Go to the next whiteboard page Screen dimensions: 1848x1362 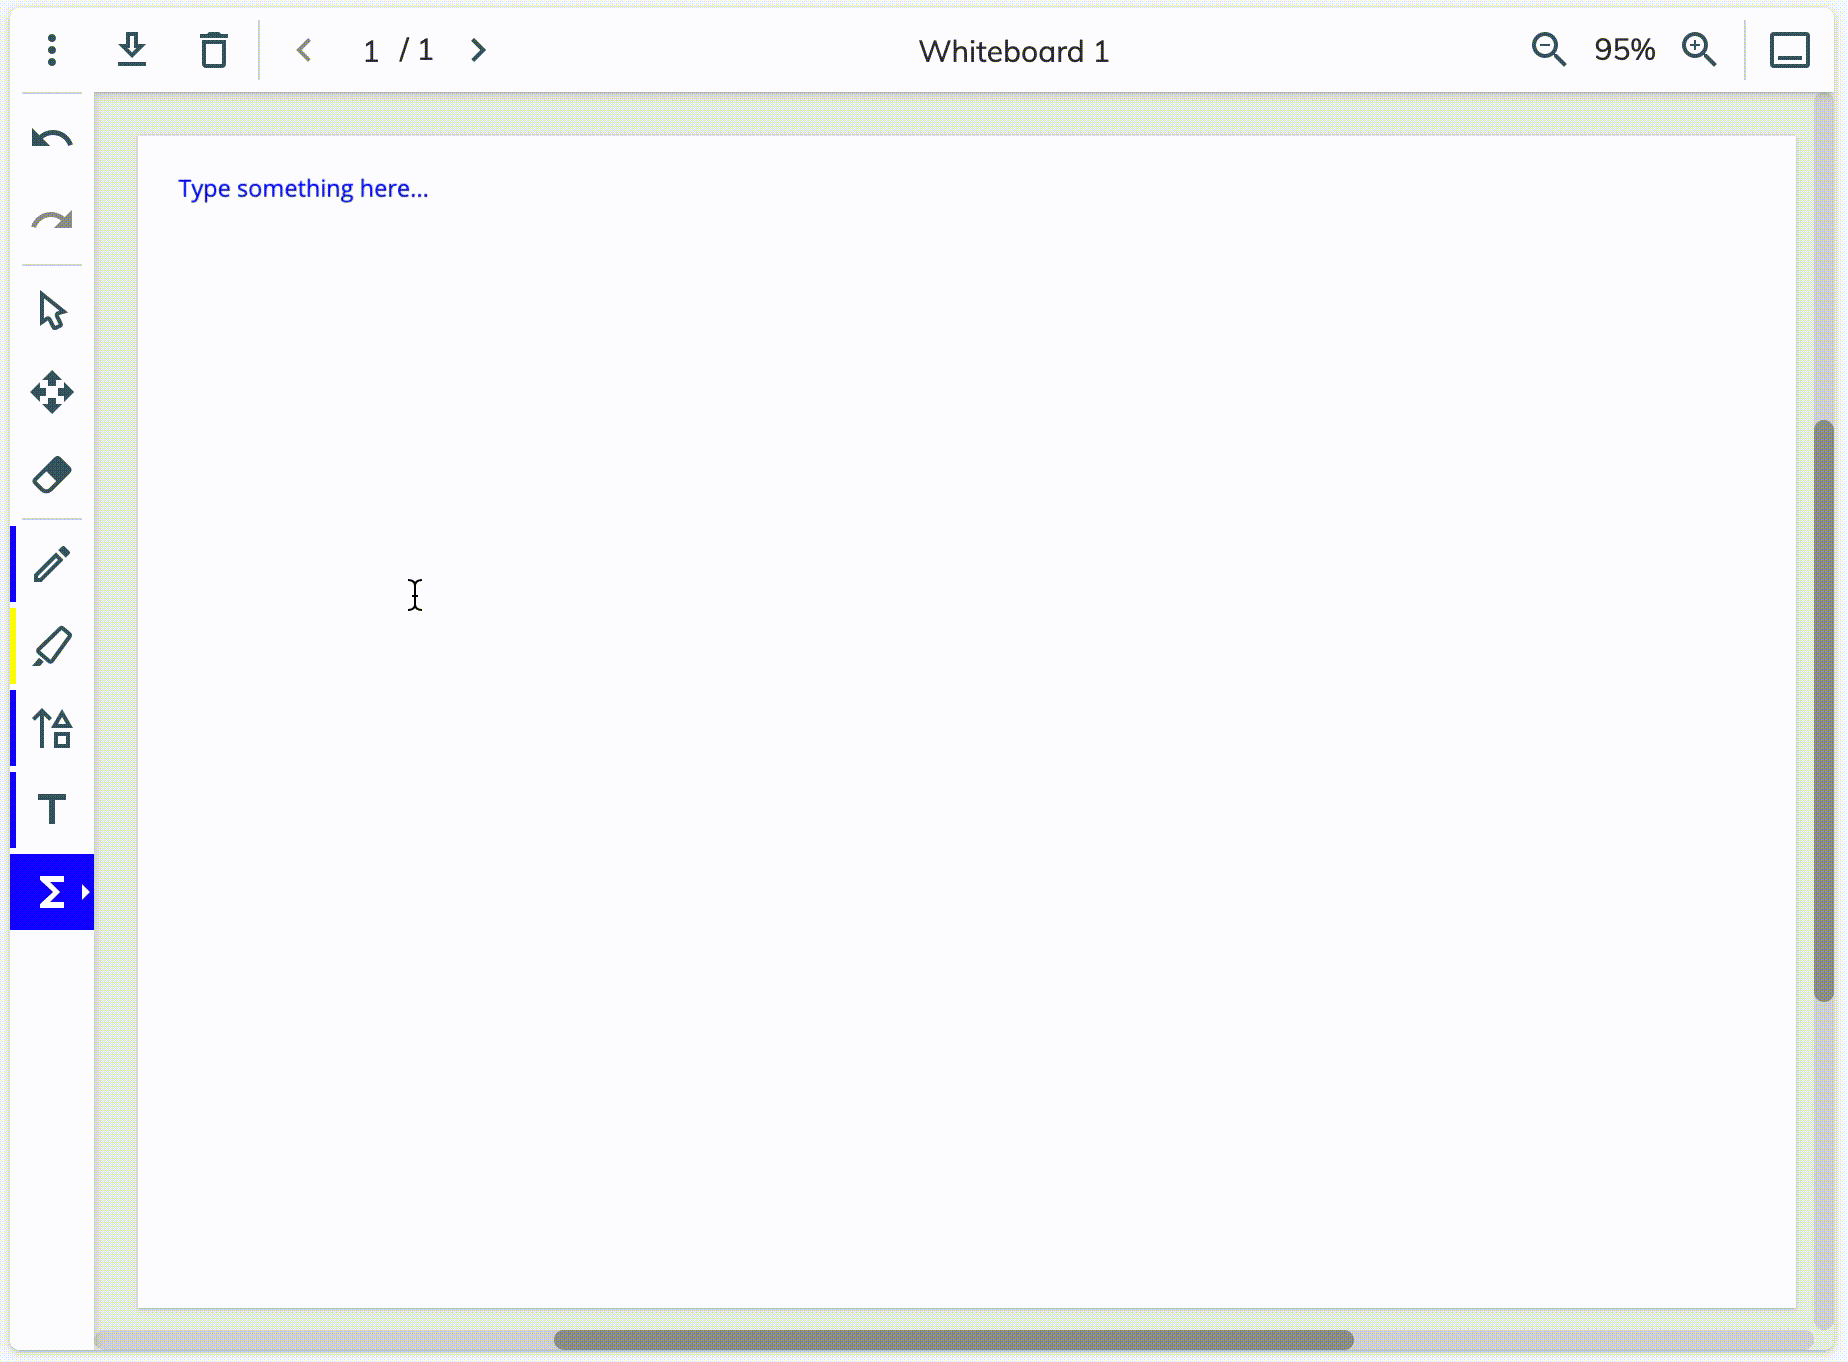(x=478, y=50)
